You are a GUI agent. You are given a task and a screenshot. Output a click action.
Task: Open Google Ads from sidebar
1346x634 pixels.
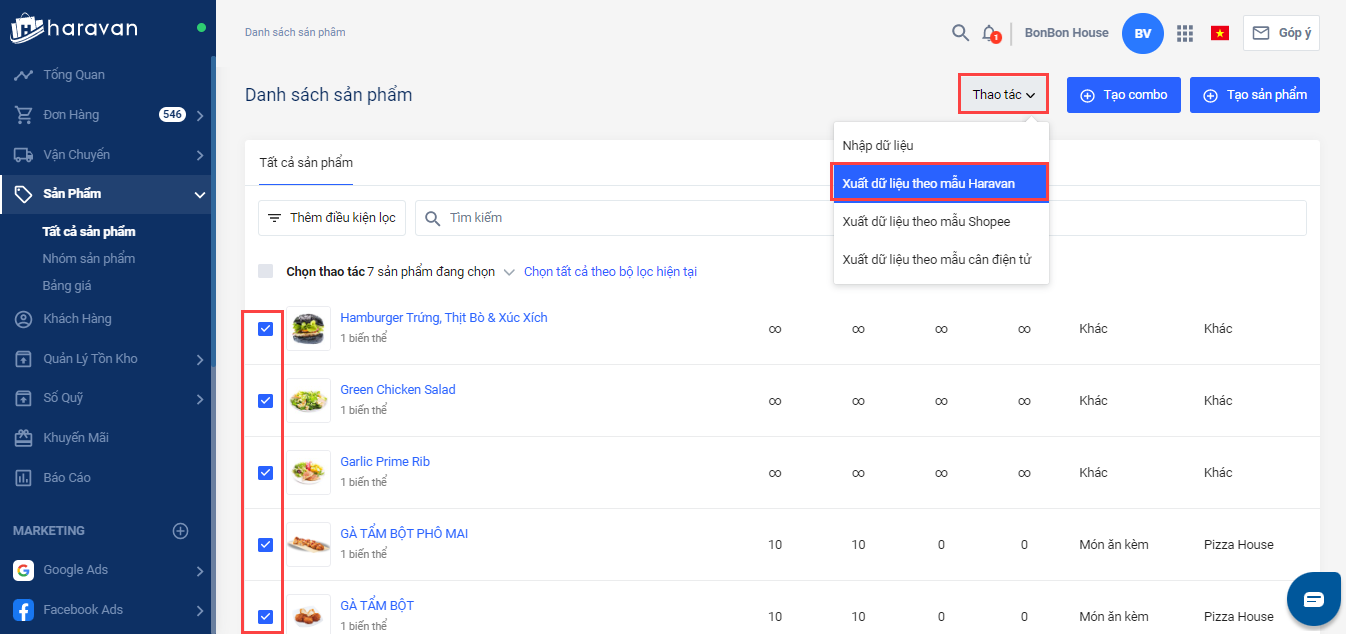tap(75, 570)
